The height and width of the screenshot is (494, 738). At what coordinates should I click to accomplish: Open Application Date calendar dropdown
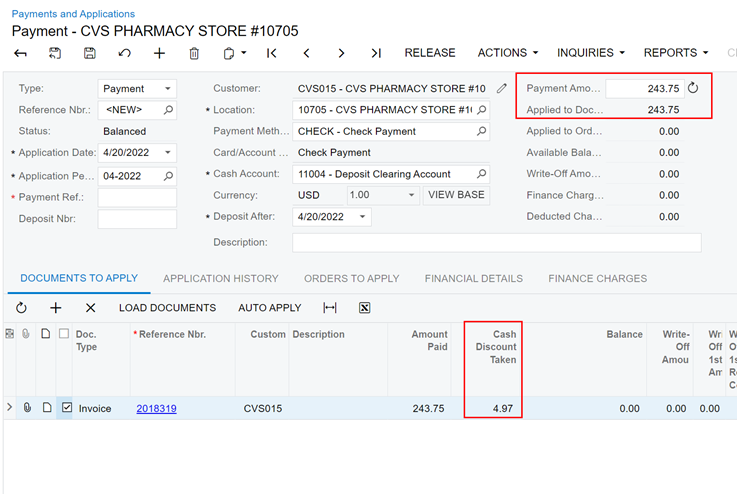168,152
